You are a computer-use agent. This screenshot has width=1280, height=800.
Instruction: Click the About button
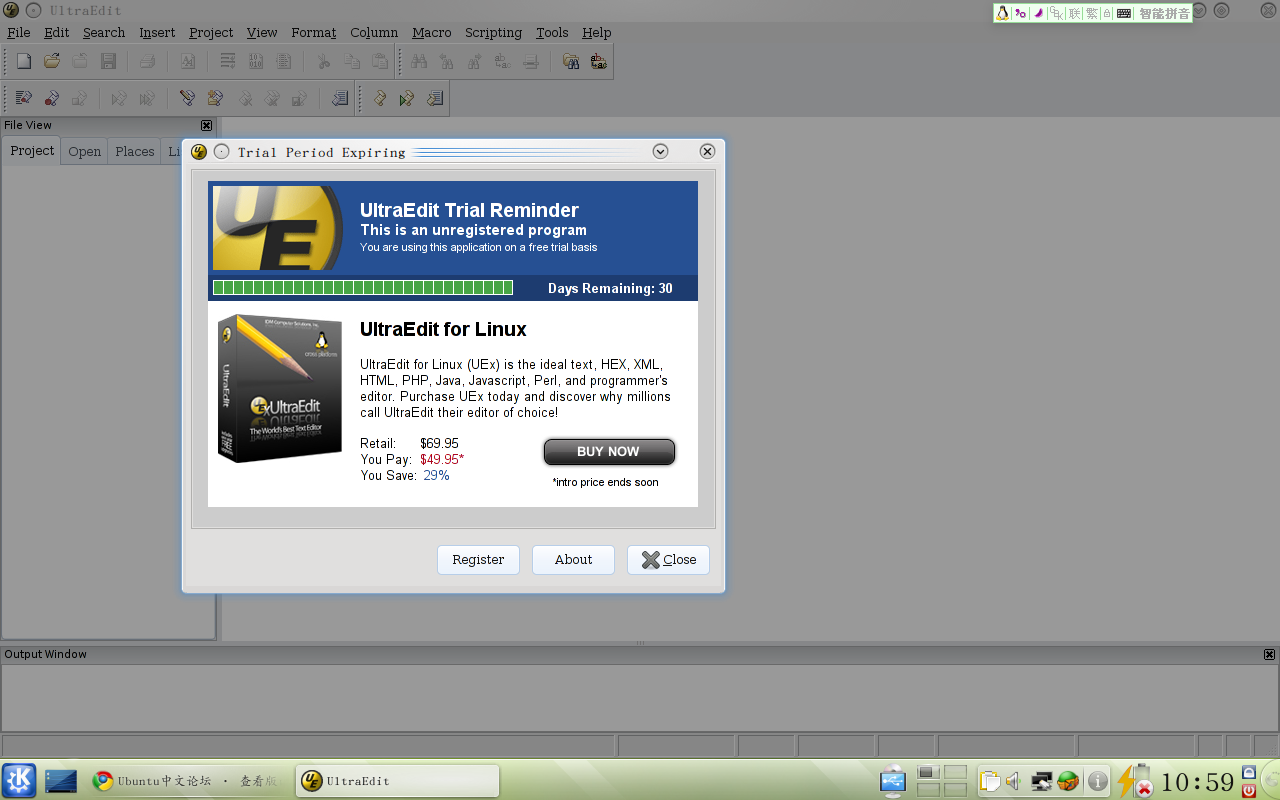(573, 560)
